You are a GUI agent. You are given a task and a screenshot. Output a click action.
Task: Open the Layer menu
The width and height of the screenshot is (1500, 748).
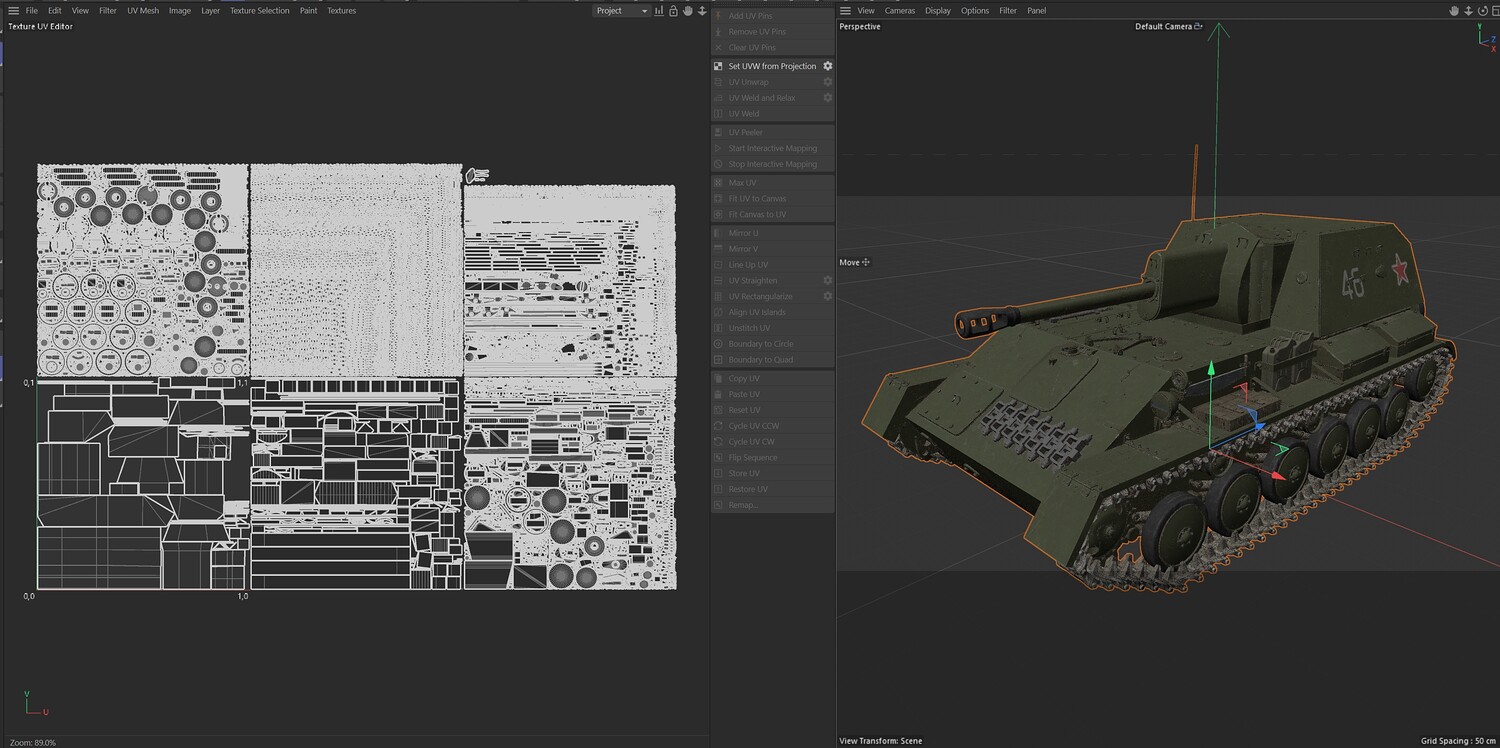pos(210,11)
